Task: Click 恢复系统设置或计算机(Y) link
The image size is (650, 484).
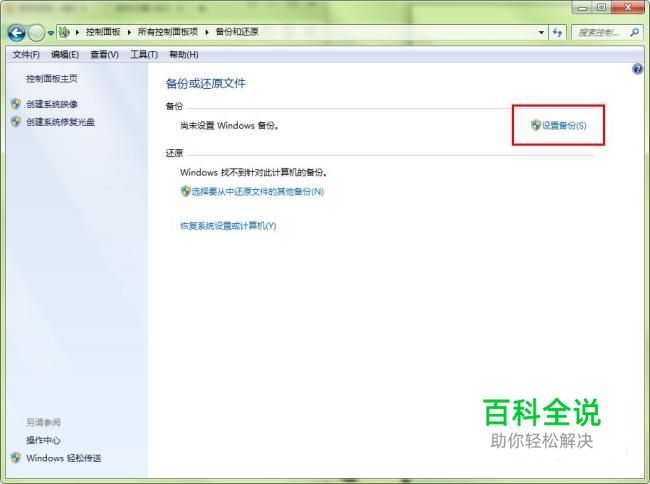Action: (x=228, y=226)
